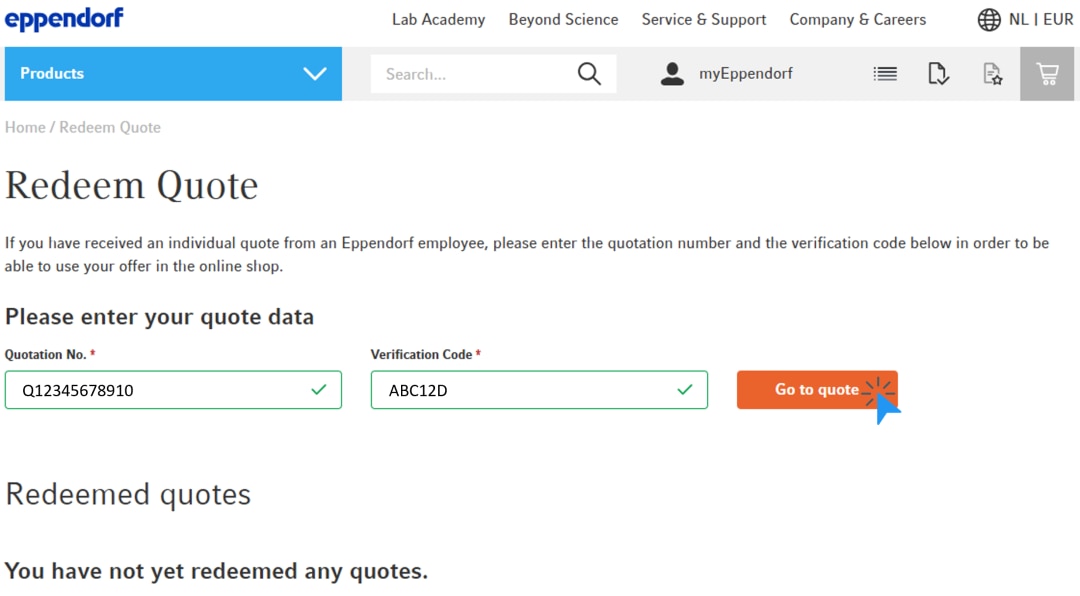Image resolution: width=1080 pixels, height=596 pixels.
Task: Click into the Search box
Action: coord(470,74)
